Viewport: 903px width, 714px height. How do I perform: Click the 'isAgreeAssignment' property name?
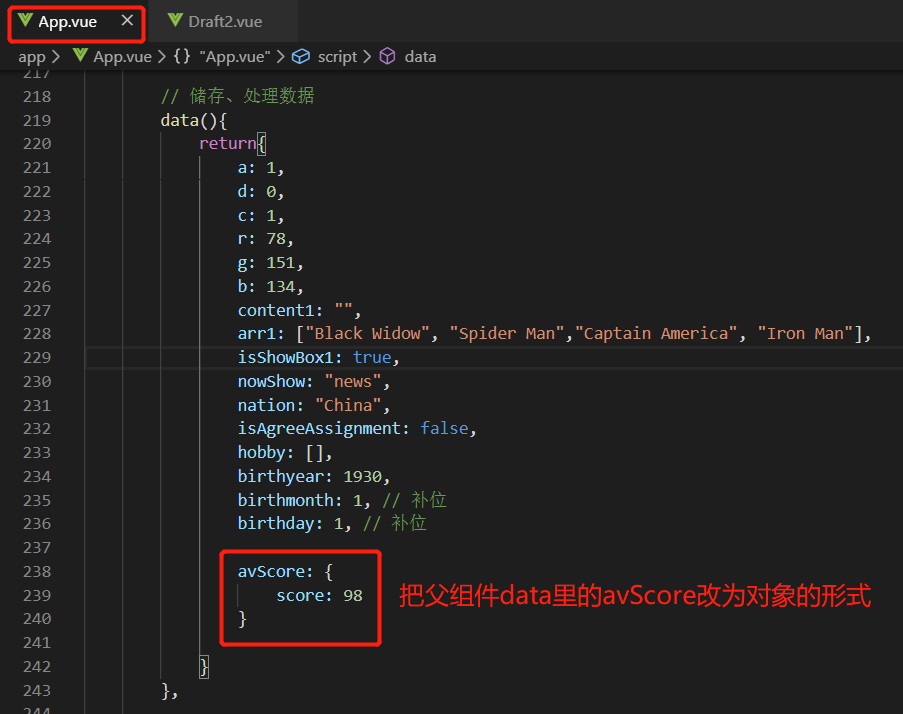[318, 428]
